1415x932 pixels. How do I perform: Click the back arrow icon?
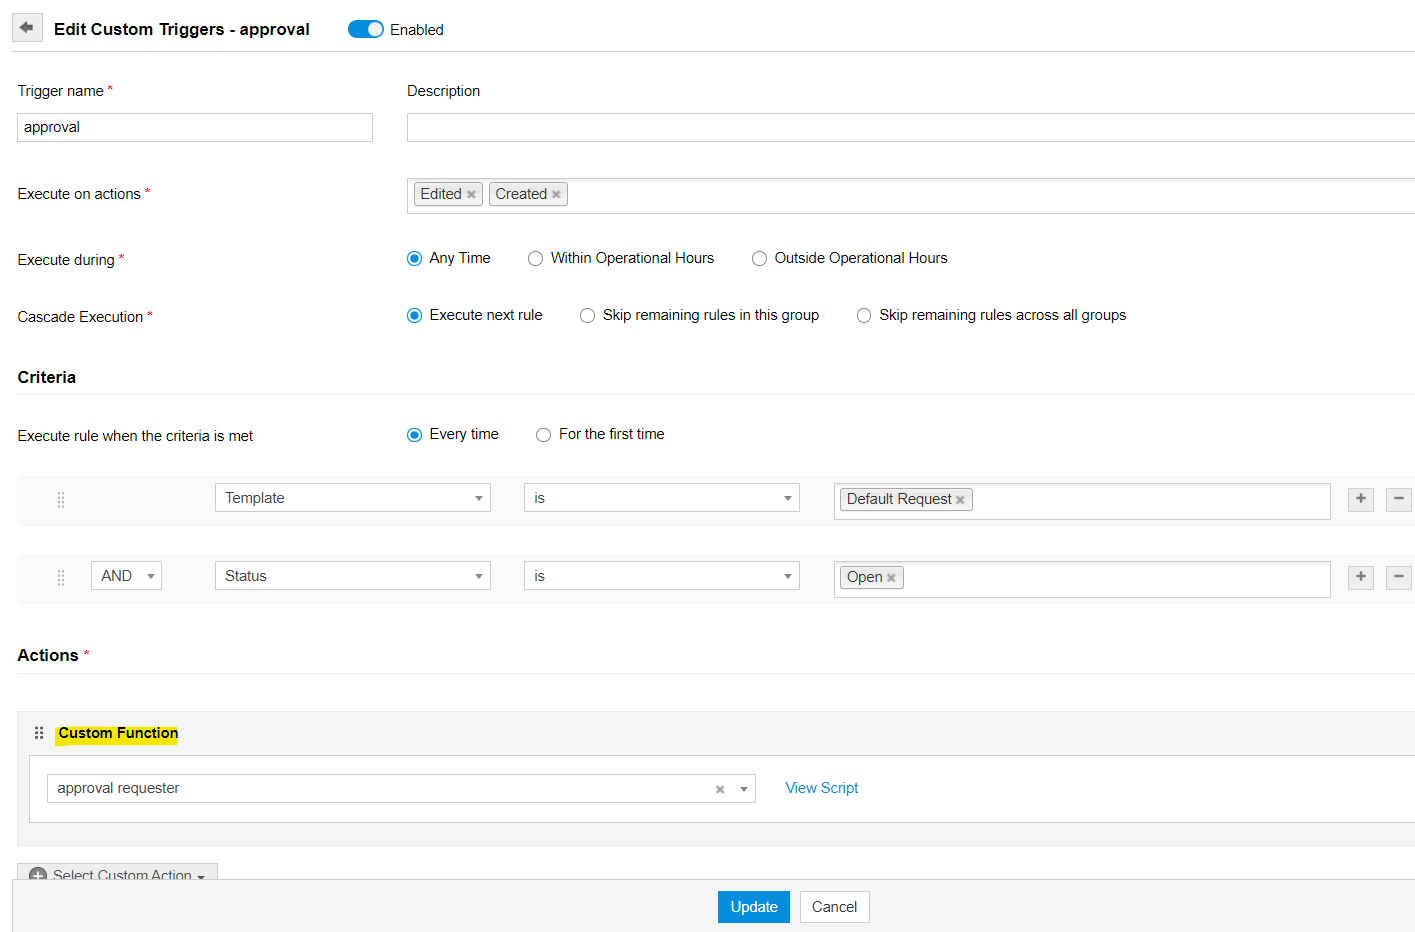27,28
